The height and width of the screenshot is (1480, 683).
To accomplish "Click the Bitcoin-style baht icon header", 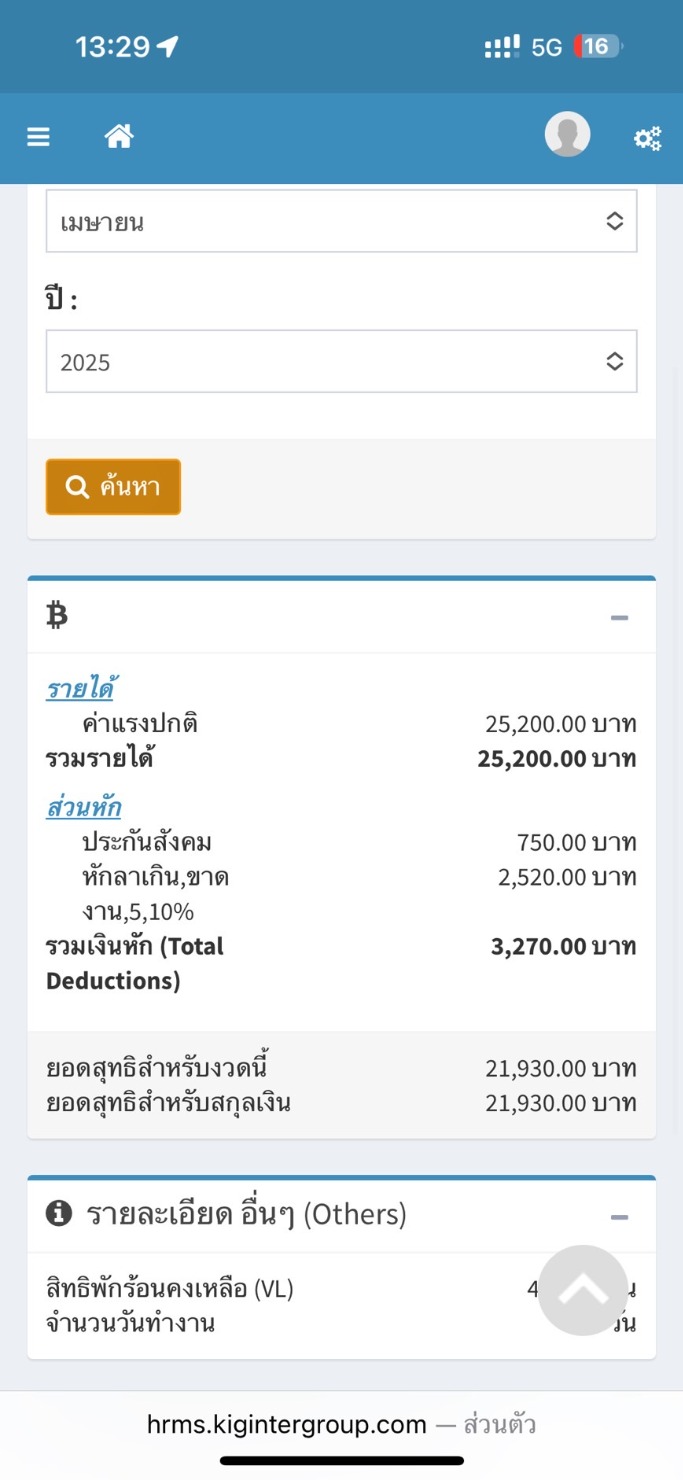I will click(57, 616).
